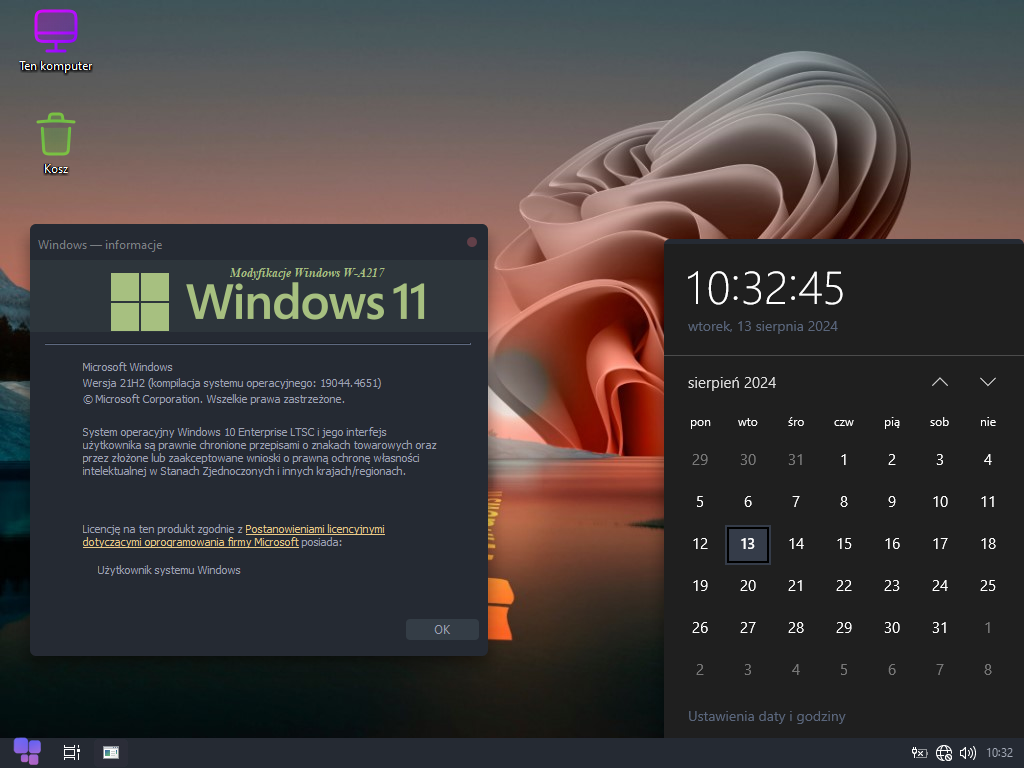
Task: Select the Kosz recycle bin icon
Action: [x=56, y=144]
